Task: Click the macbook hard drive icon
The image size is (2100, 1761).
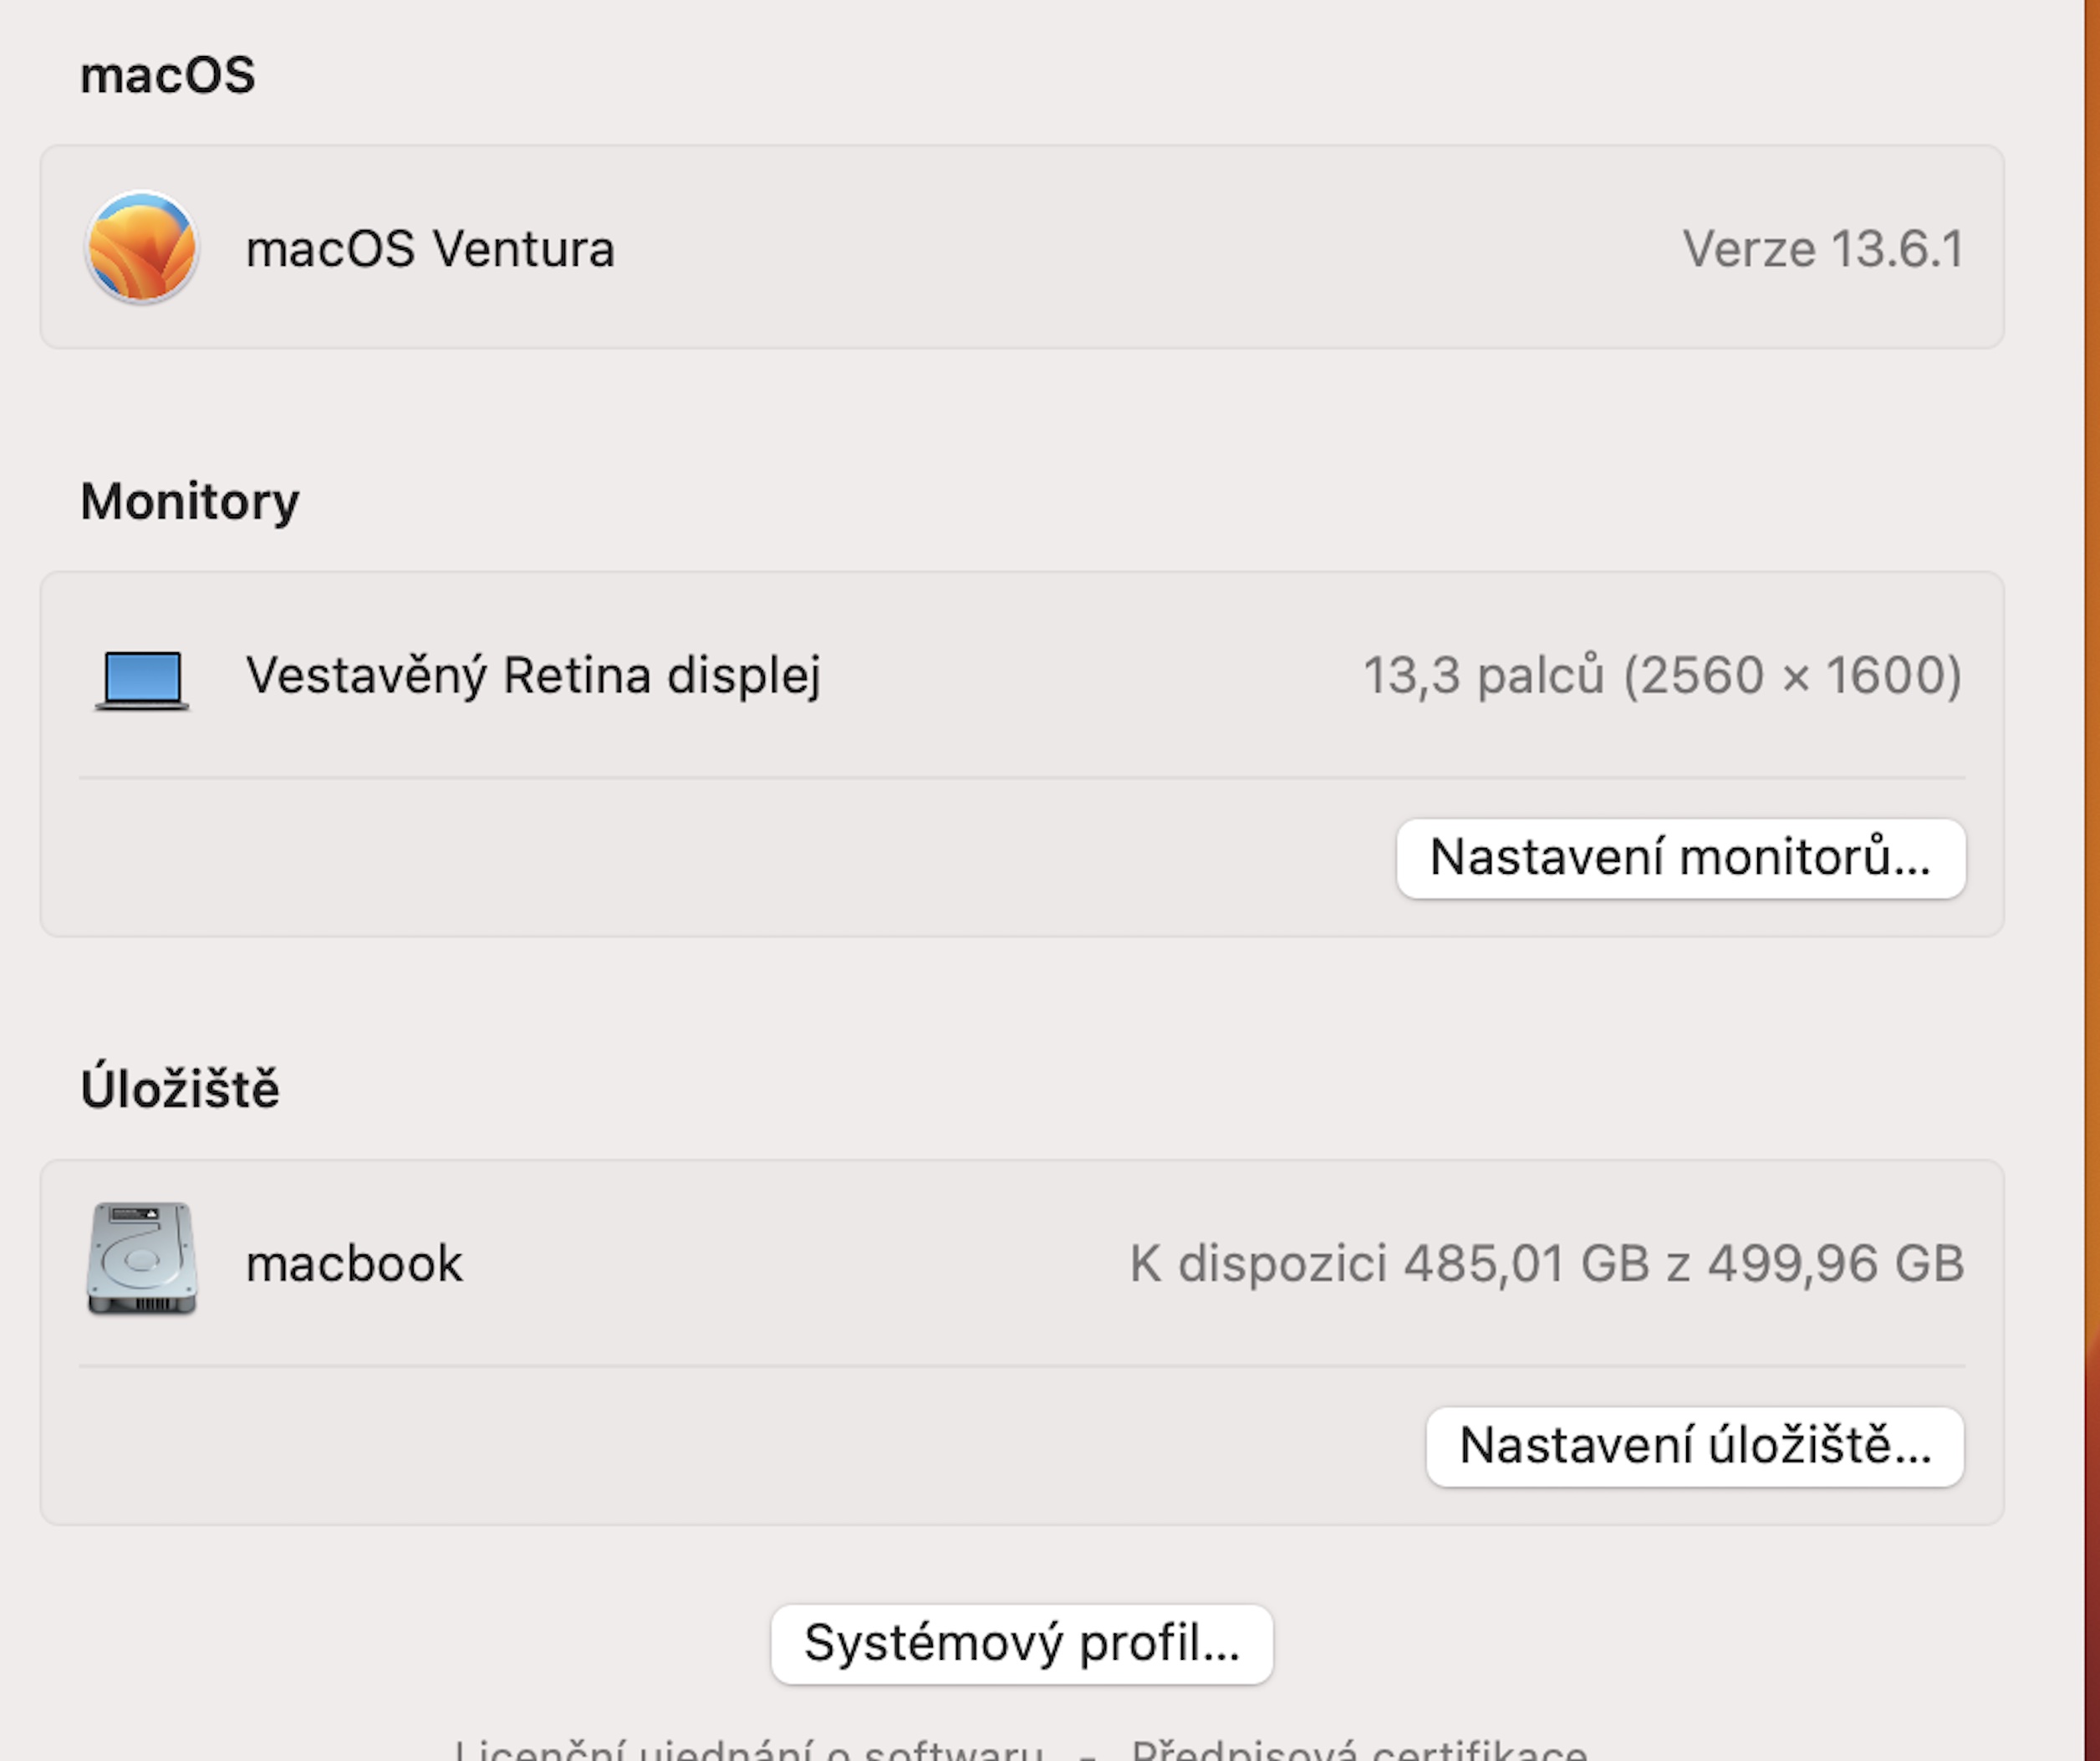Action: point(141,1258)
